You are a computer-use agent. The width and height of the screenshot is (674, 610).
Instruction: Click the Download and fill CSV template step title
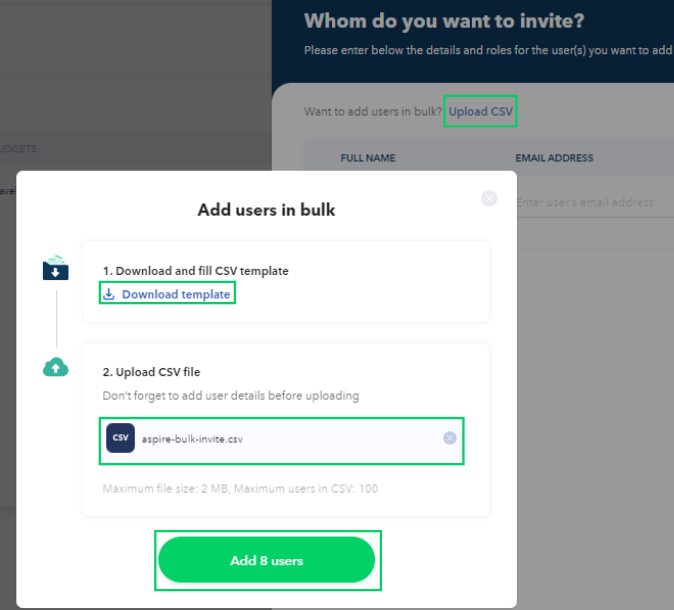click(195, 271)
